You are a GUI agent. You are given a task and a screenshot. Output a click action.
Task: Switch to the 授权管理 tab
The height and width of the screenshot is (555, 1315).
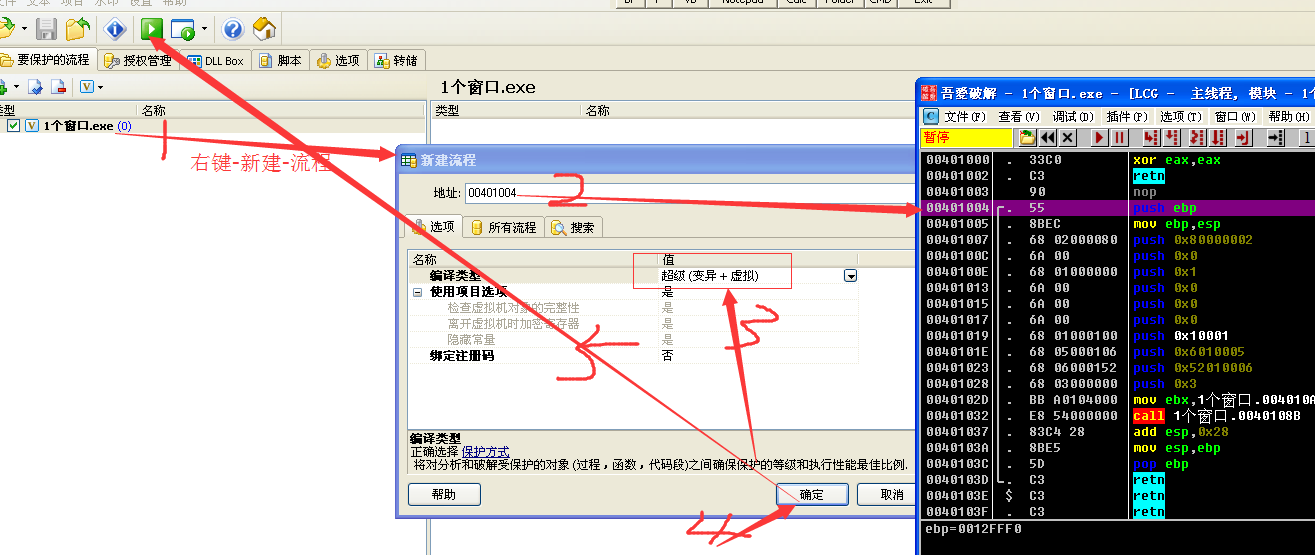pyautogui.click(x=139, y=60)
